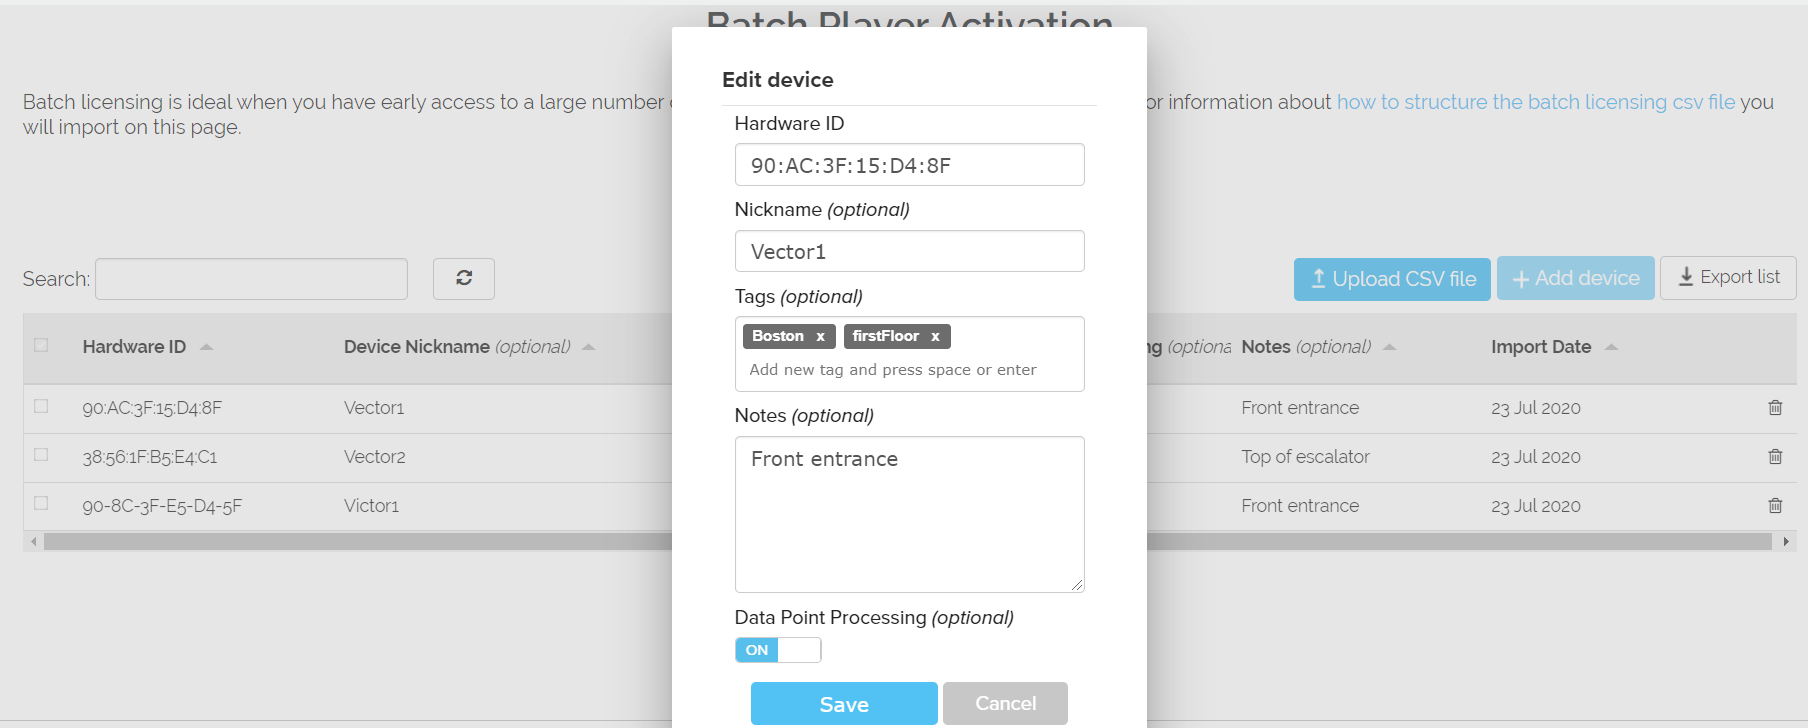Delete the Victor1 row with trash icon
Image resolution: width=1808 pixels, height=728 pixels.
pyautogui.click(x=1775, y=506)
